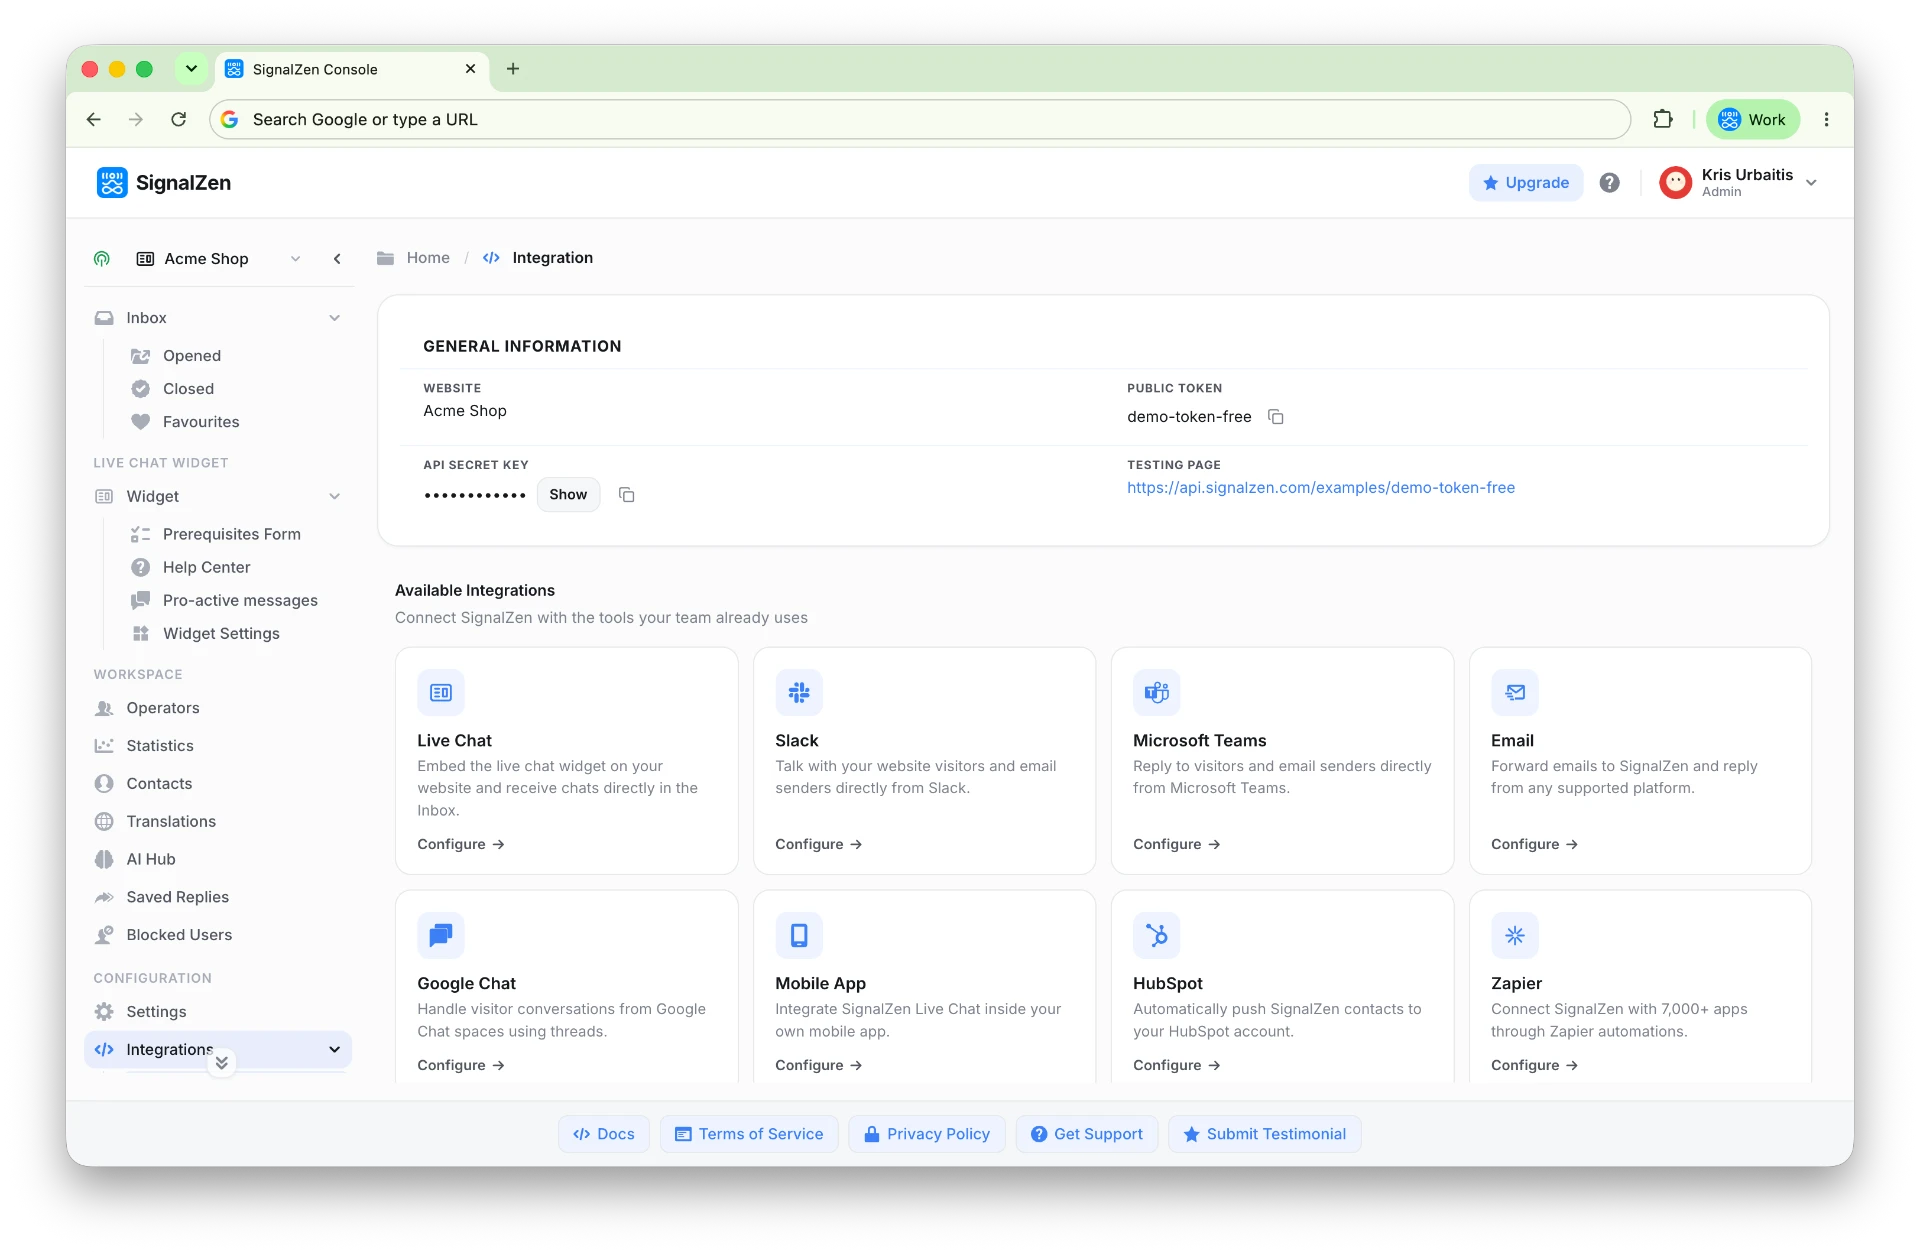Screen dimensions: 1920x1254
Task: Click Kris Urbaitis avatar image
Action: [1675, 182]
